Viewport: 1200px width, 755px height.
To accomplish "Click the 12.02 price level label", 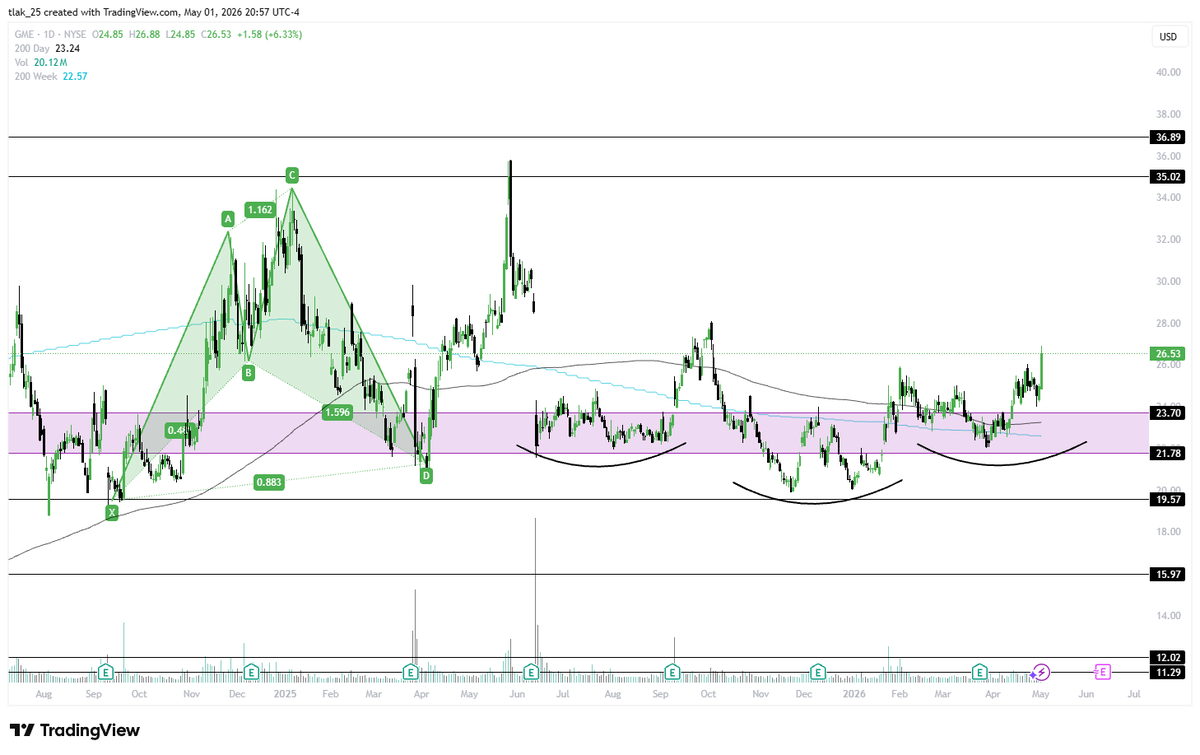I will (x=1168, y=658).
